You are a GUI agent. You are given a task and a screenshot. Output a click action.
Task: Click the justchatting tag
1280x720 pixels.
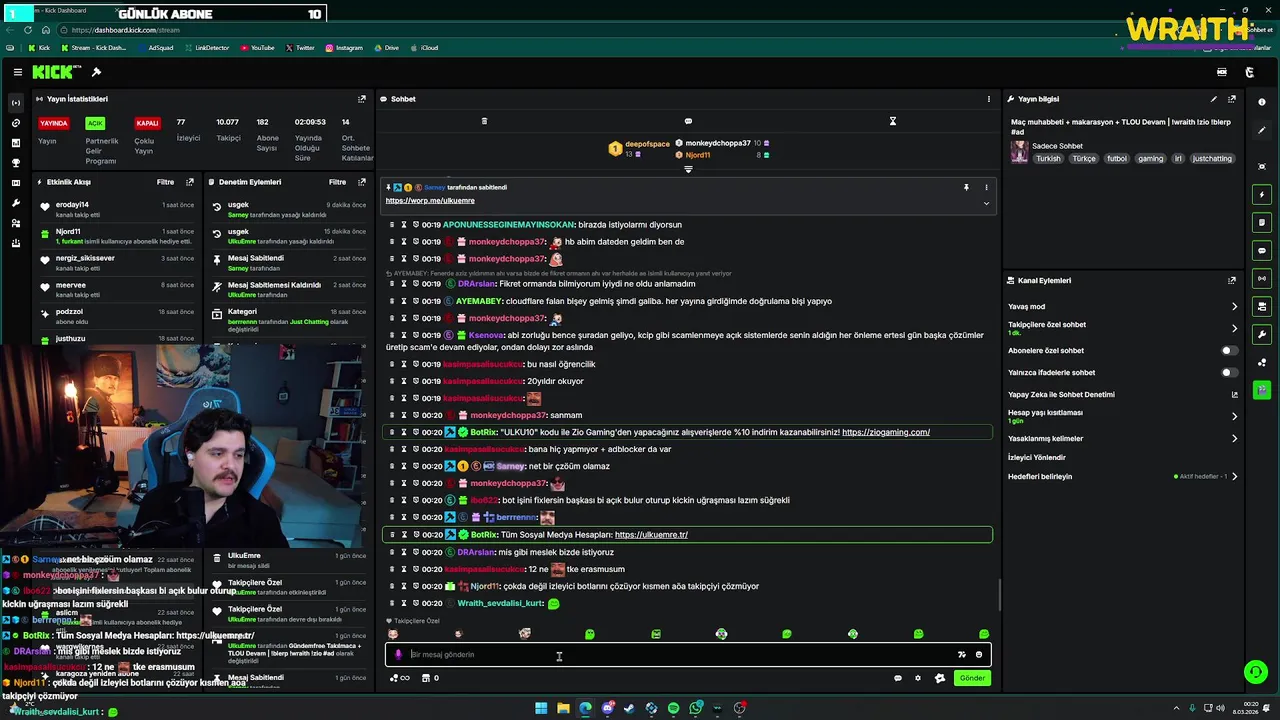click(x=1212, y=159)
